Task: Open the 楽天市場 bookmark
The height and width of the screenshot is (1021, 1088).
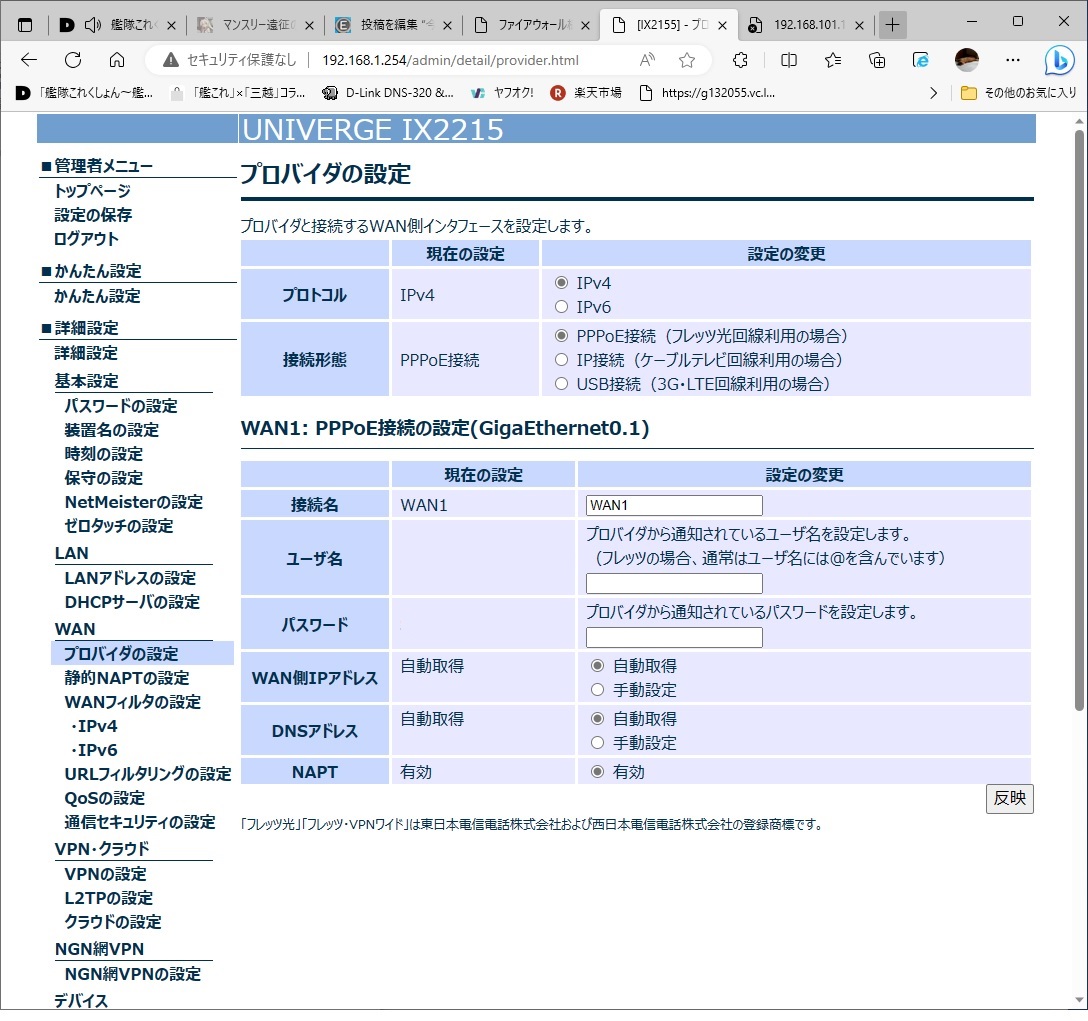Action: (586, 93)
